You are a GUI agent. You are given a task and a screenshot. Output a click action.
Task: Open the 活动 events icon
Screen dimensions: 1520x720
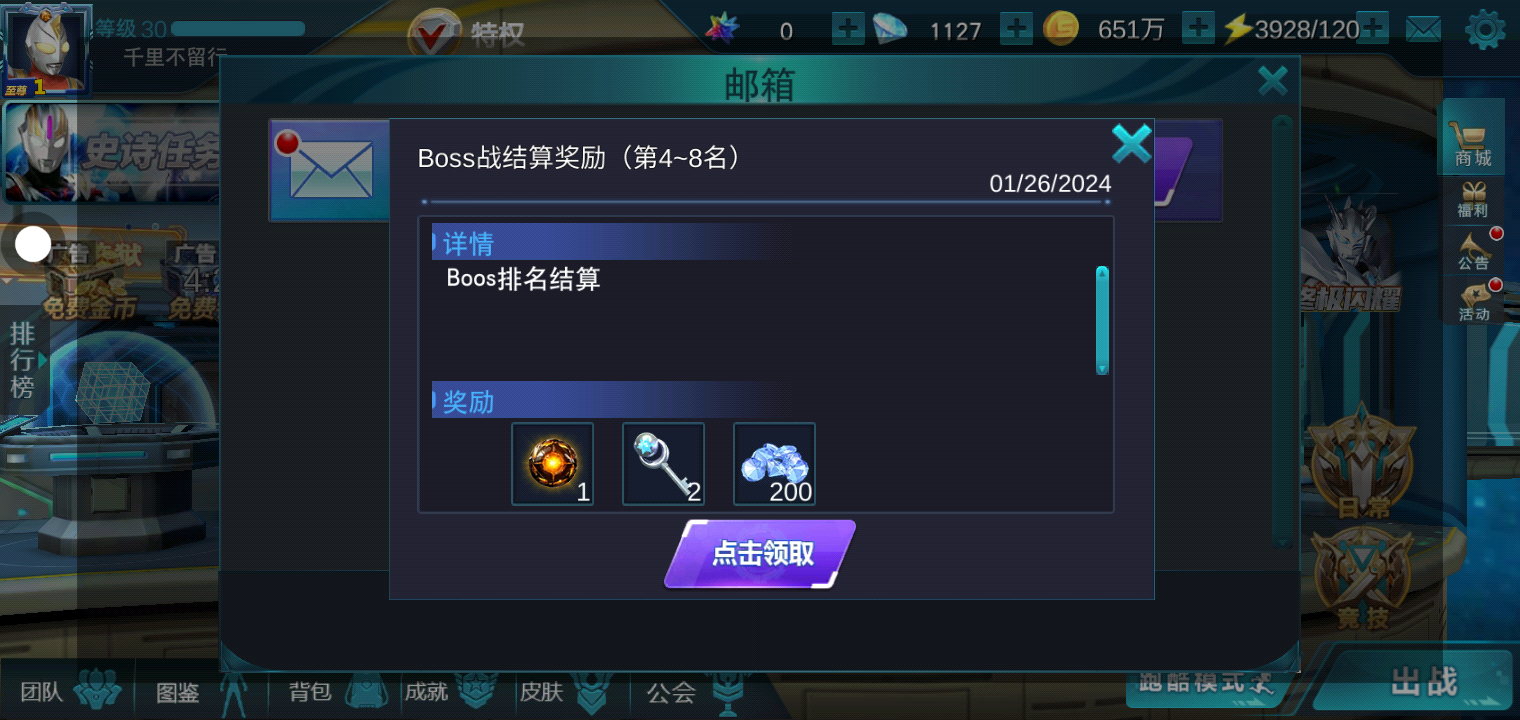coord(1474,302)
